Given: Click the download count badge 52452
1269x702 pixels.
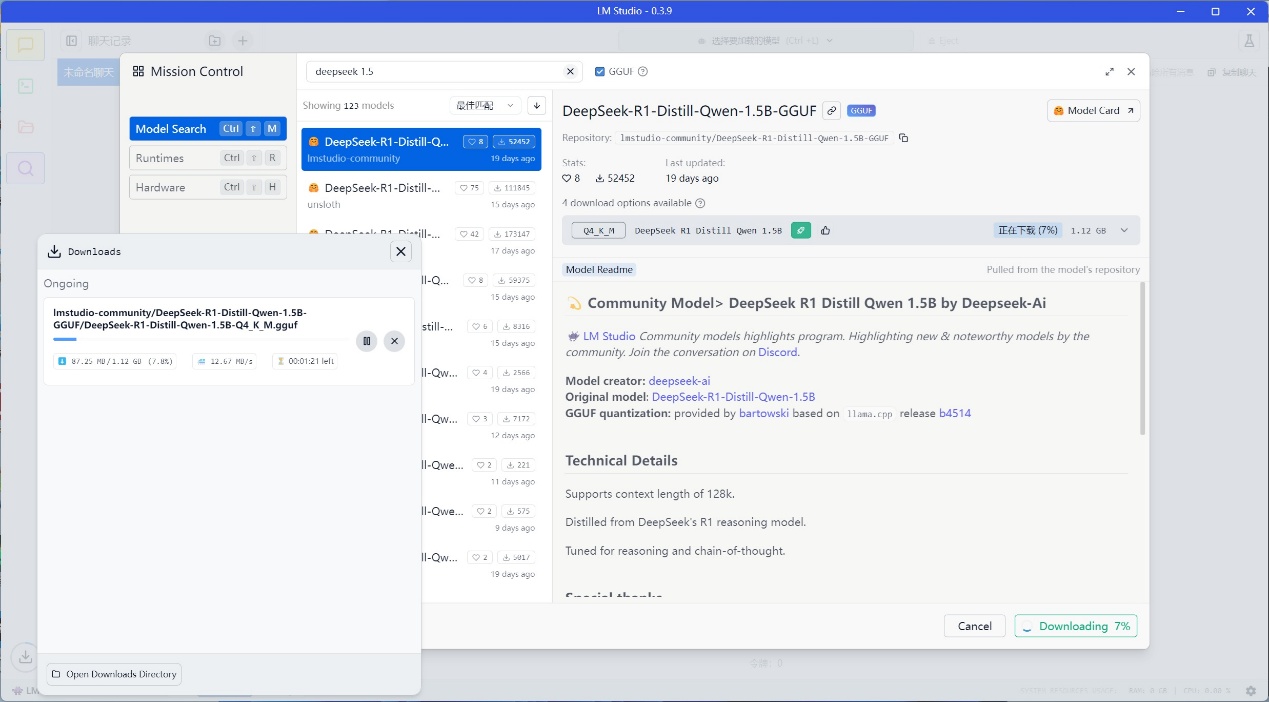Looking at the screenshot, I should click(x=515, y=142).
